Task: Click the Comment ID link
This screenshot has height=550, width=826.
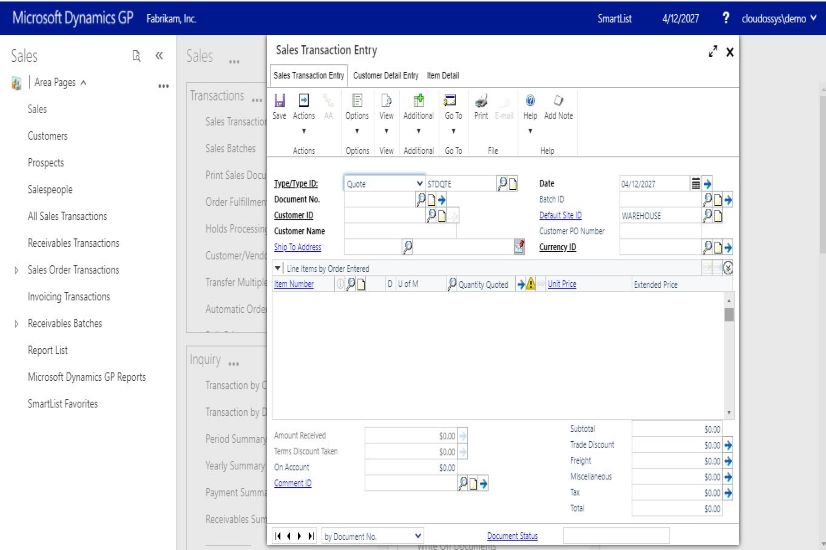Action: (x=293, y=483)
